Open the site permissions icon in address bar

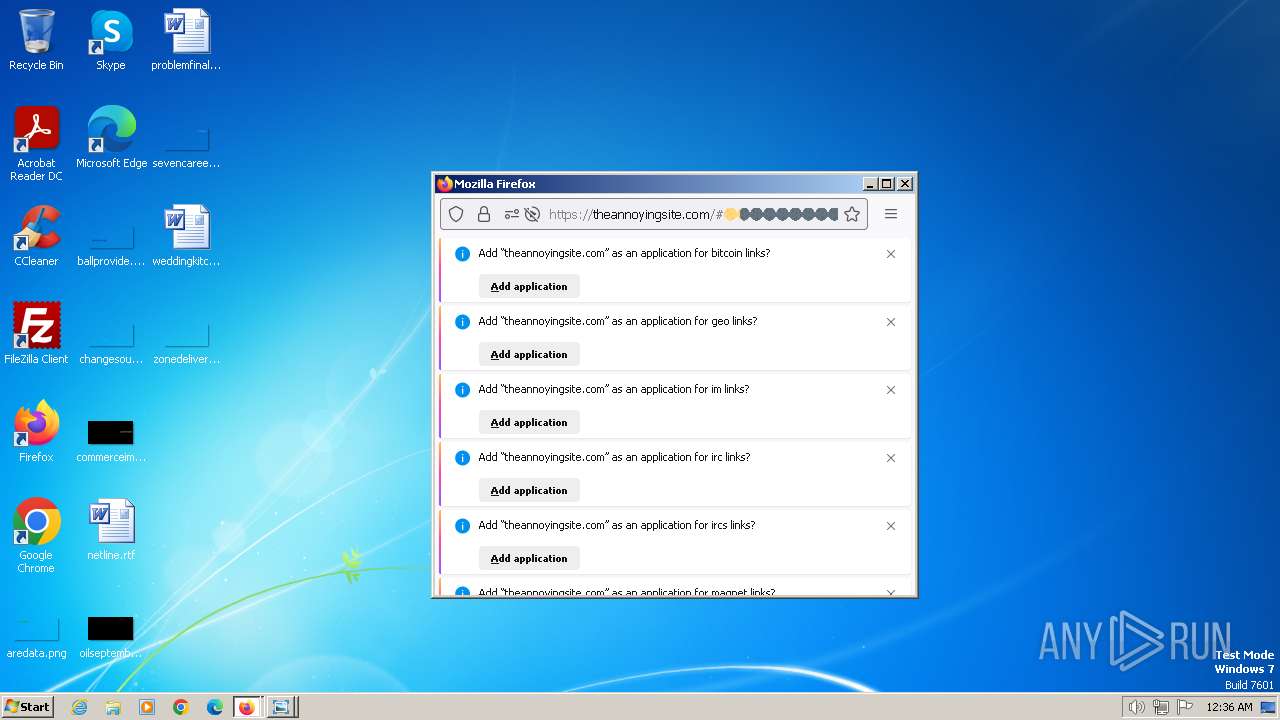tap(512, 214)
